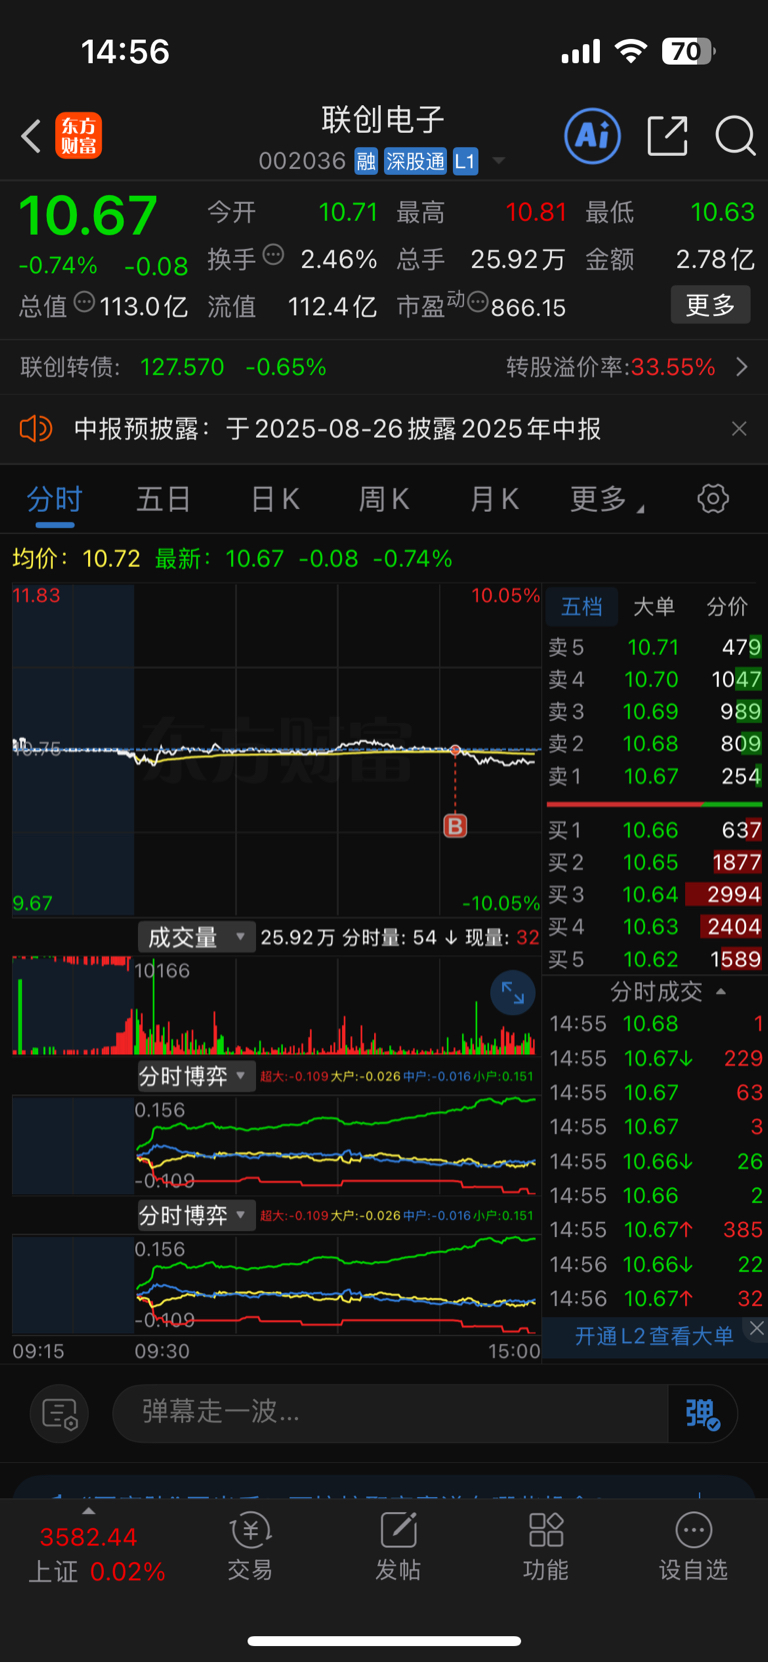Expand the stock title dropdown triangle
This screenshot has height=1663, width=768.
coord(498,161)
